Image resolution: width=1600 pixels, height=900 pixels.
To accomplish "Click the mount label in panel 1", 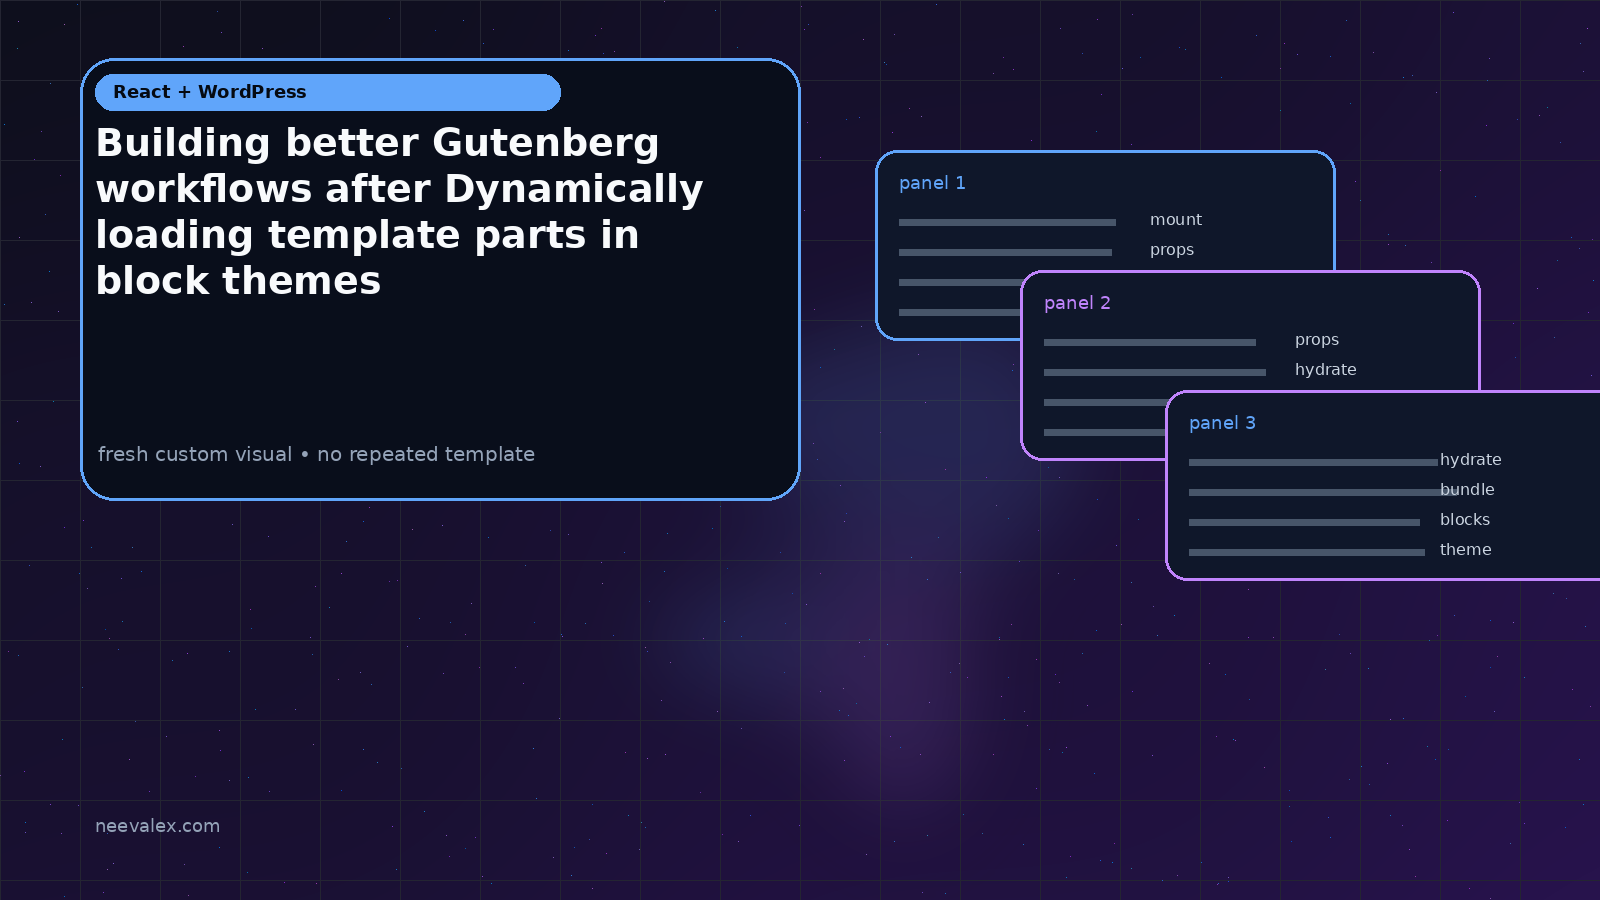I will pos(1176,220).
